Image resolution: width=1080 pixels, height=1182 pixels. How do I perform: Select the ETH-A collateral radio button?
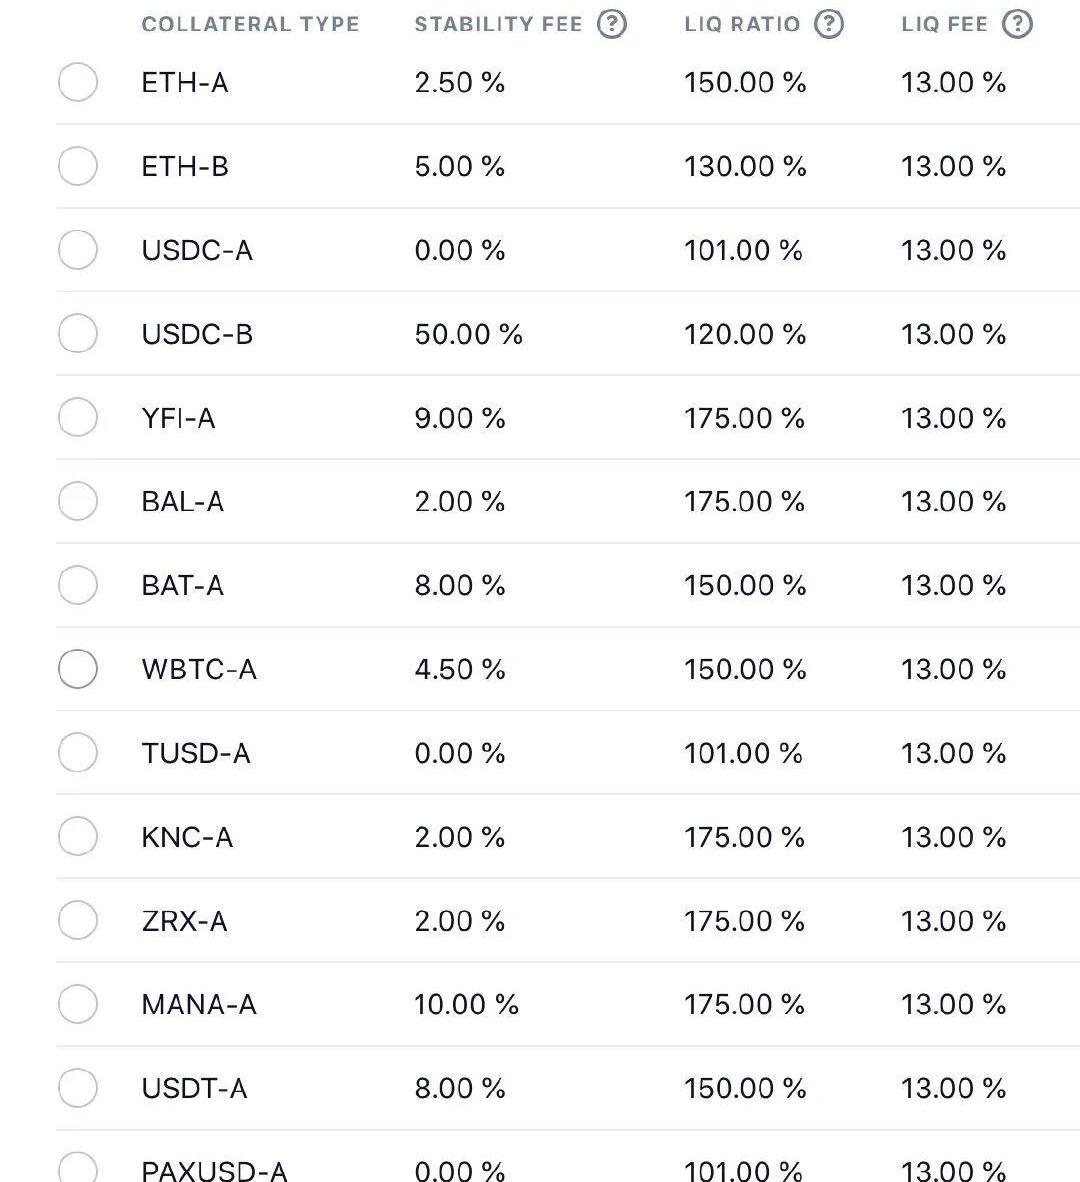(x=78, y=82)
